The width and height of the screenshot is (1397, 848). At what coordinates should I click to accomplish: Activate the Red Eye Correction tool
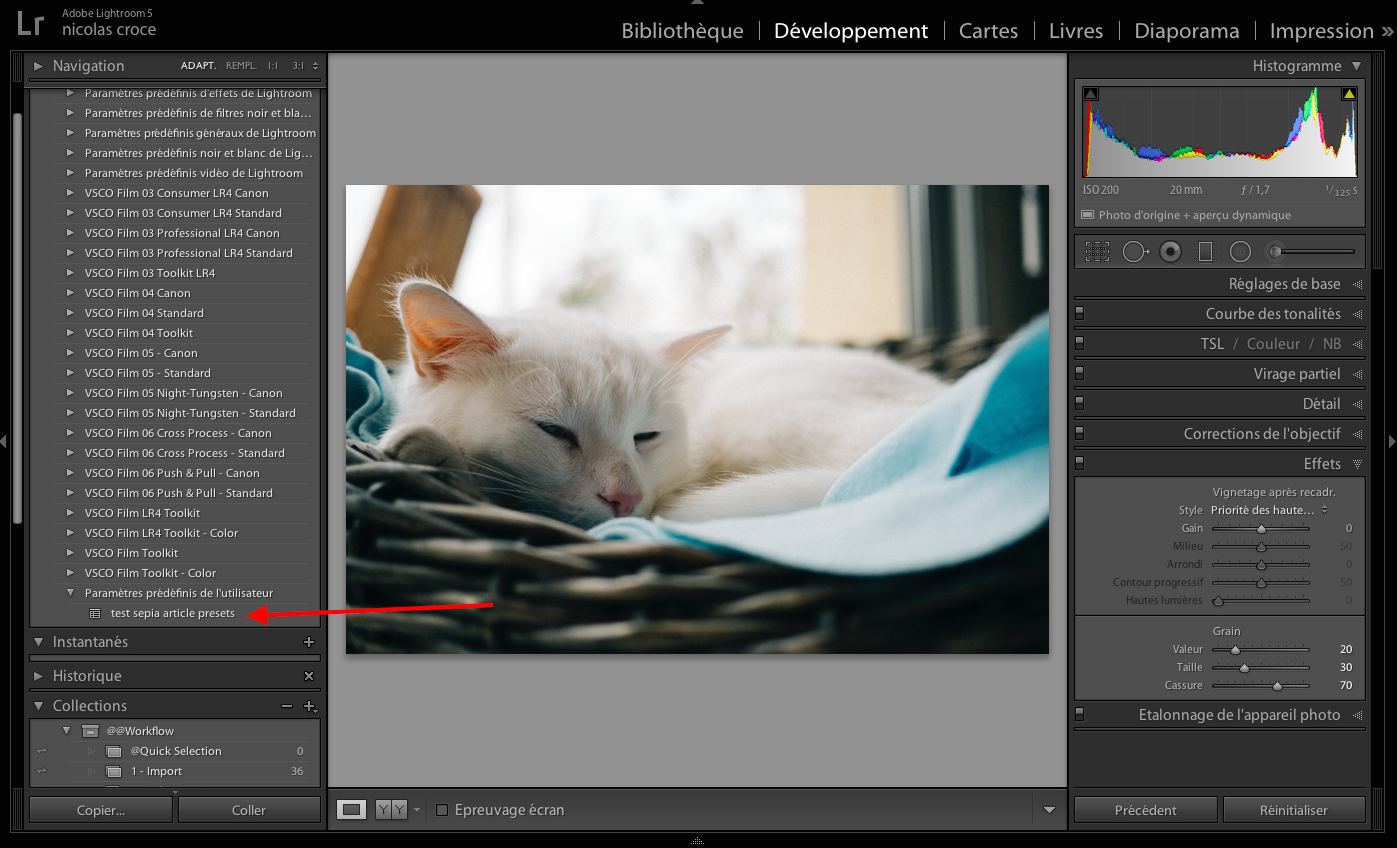[x=1170, y=252]
